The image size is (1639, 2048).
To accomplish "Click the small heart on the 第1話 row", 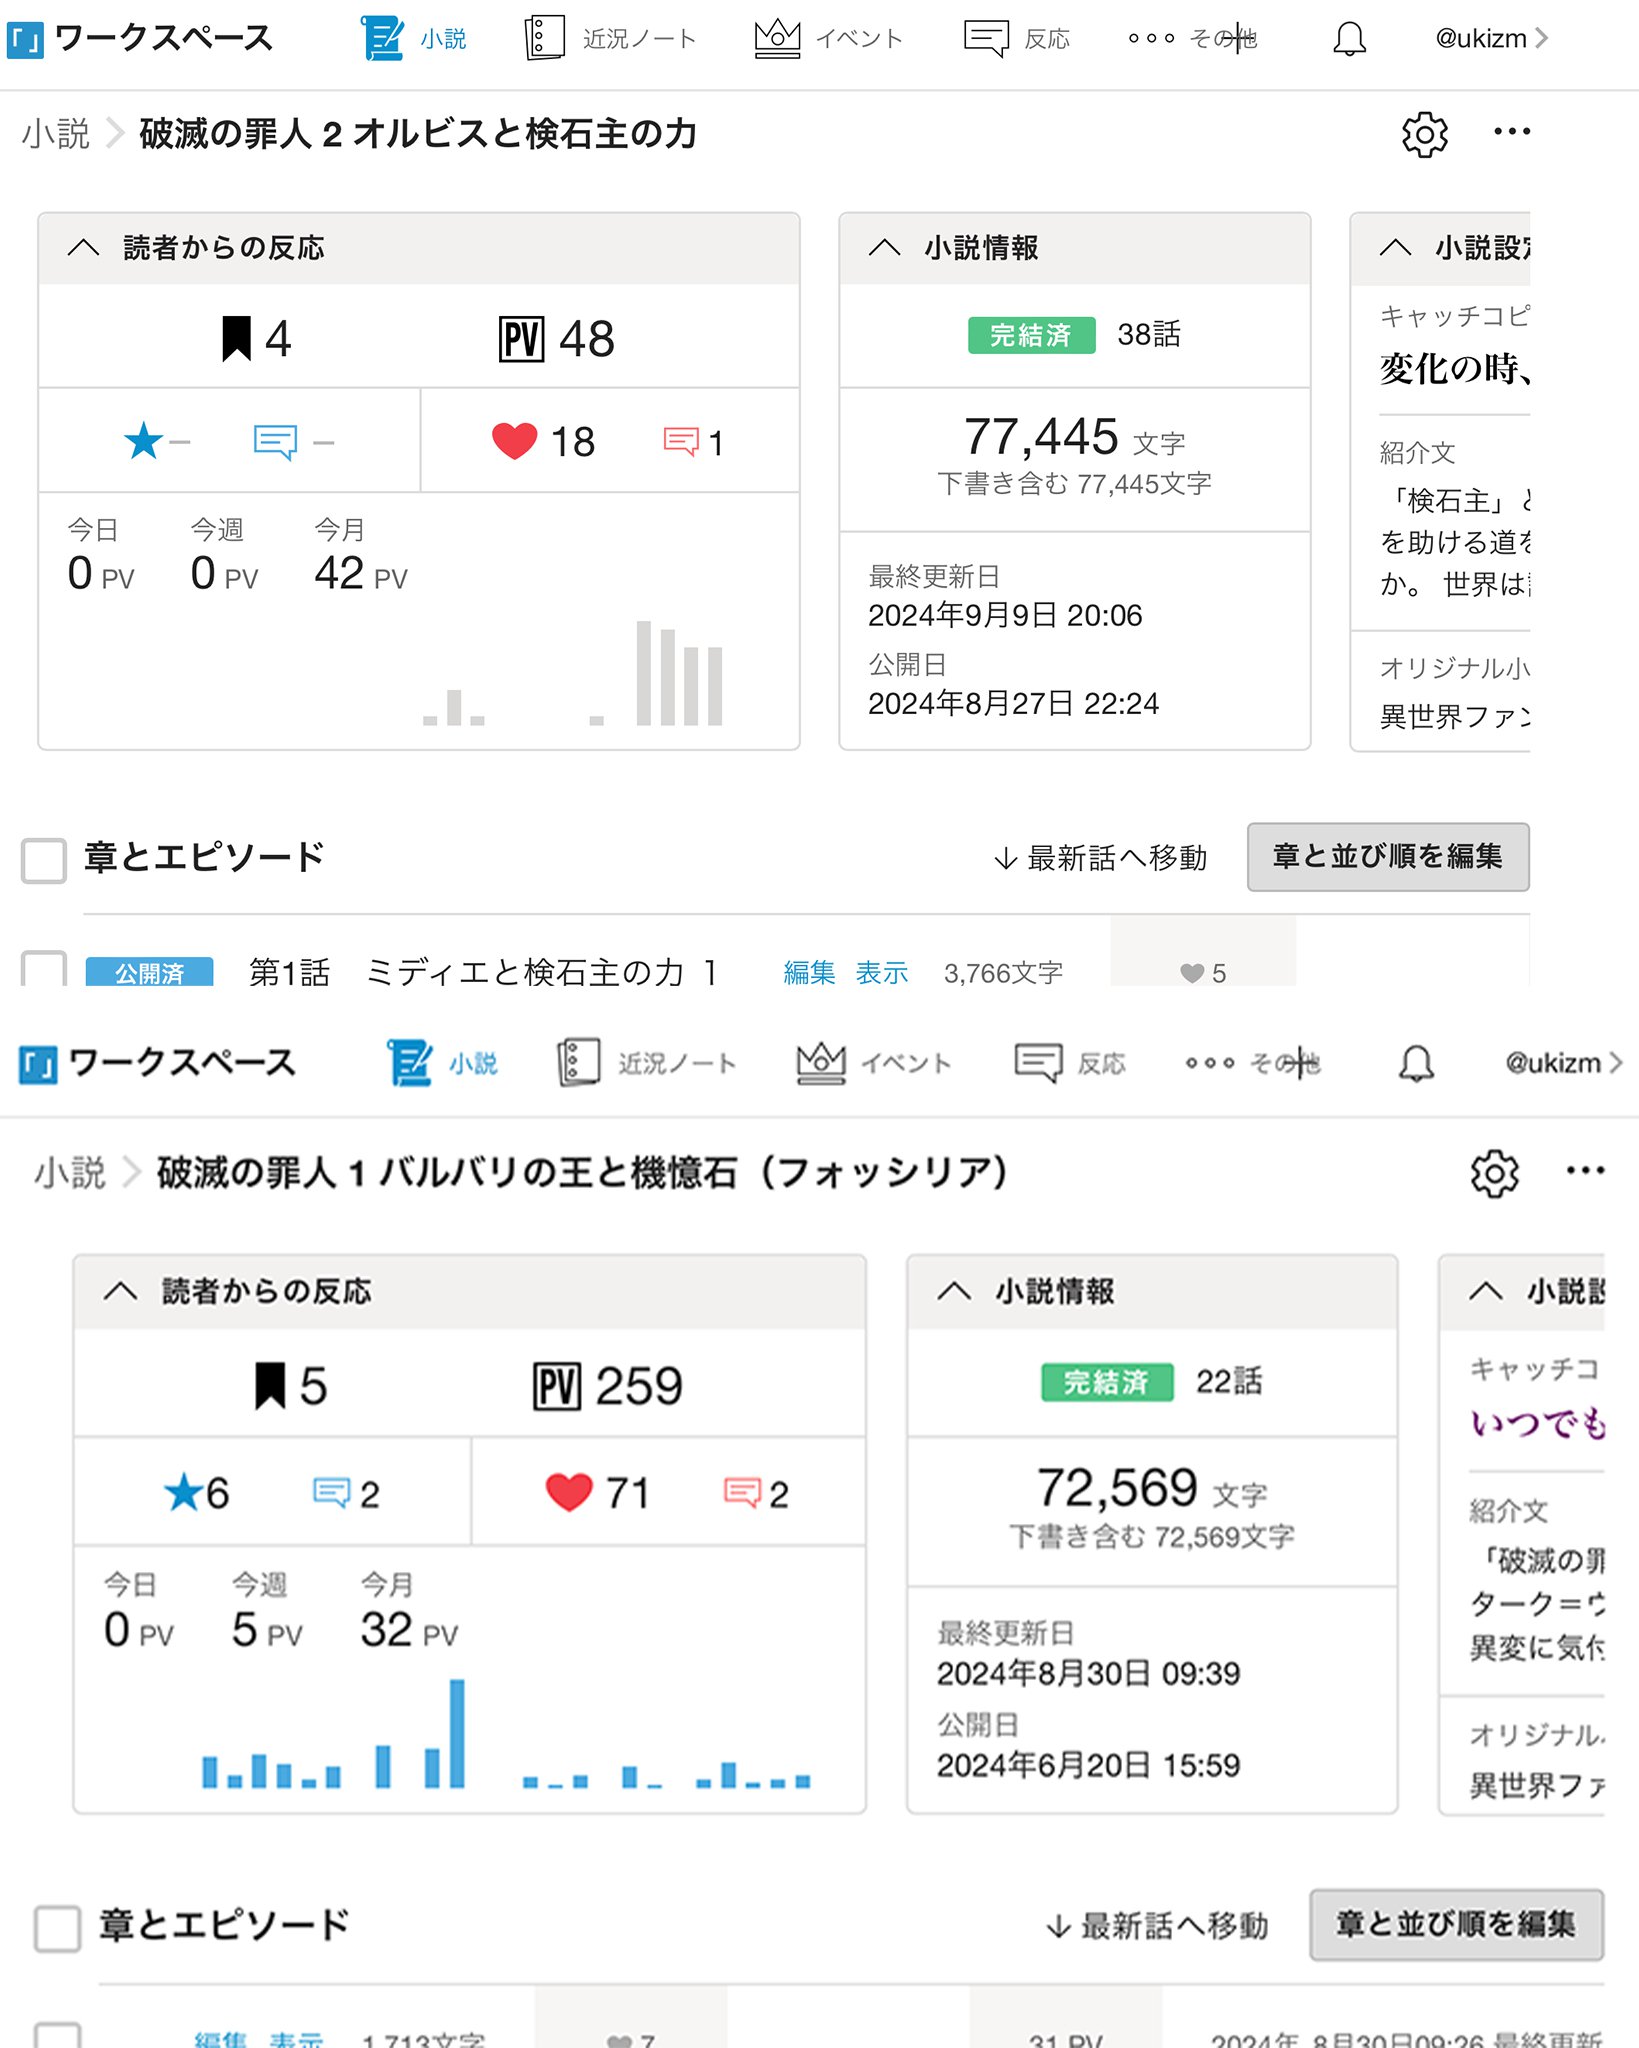I will [x=1191, y=973].
